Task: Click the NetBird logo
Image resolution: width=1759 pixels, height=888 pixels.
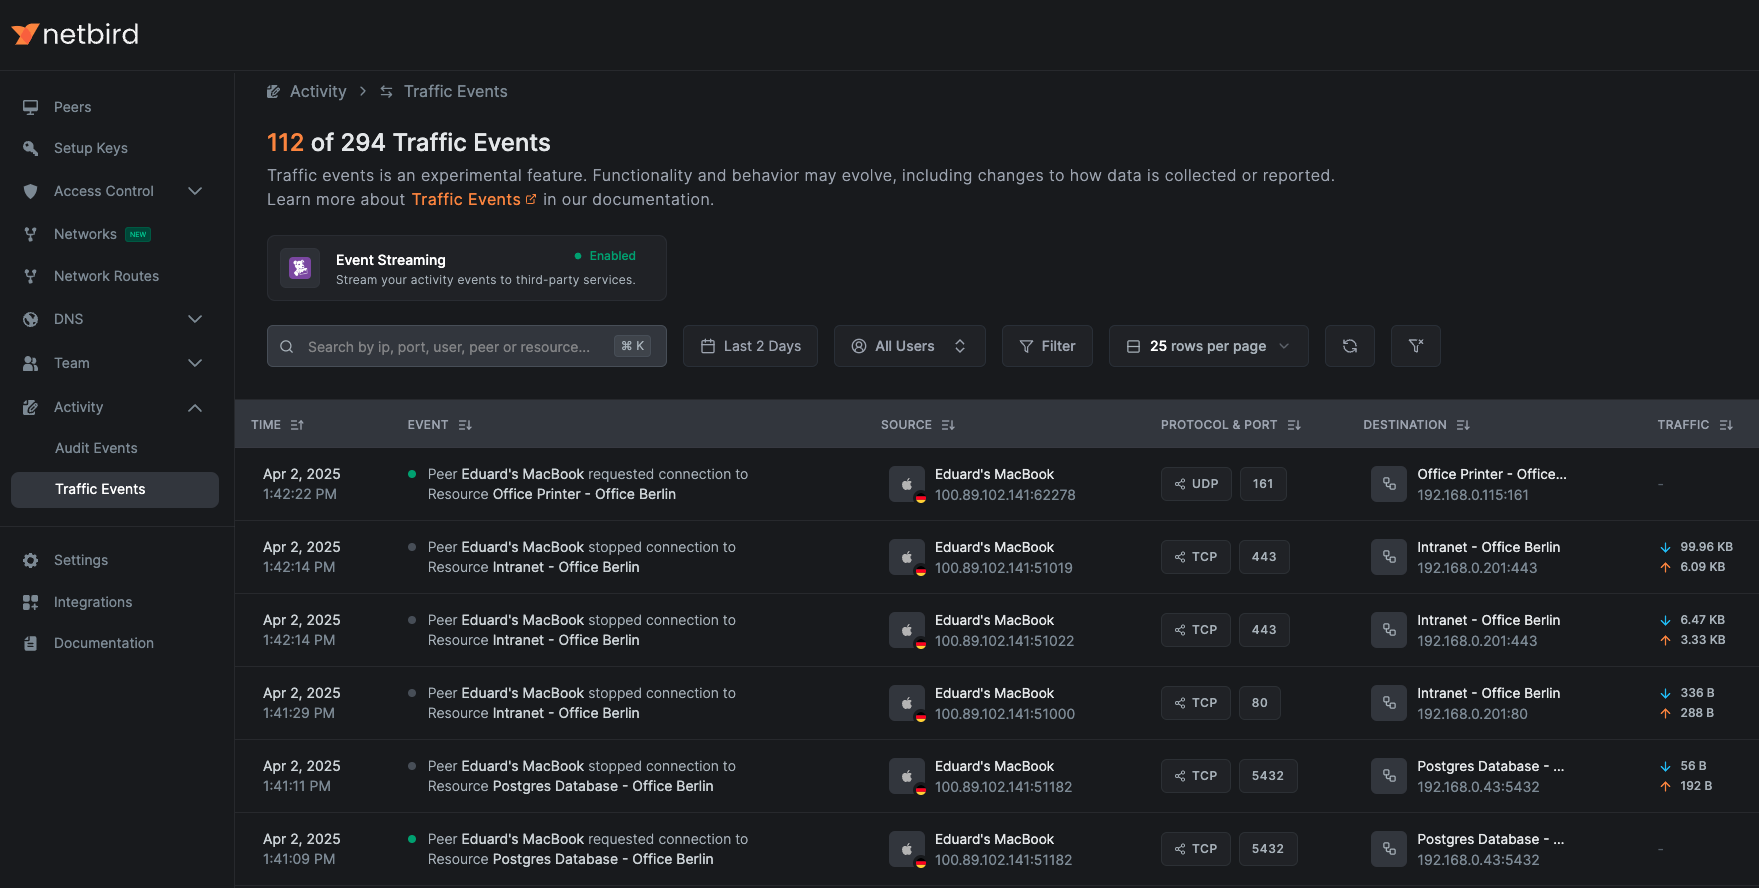Action: click(76, 34)
